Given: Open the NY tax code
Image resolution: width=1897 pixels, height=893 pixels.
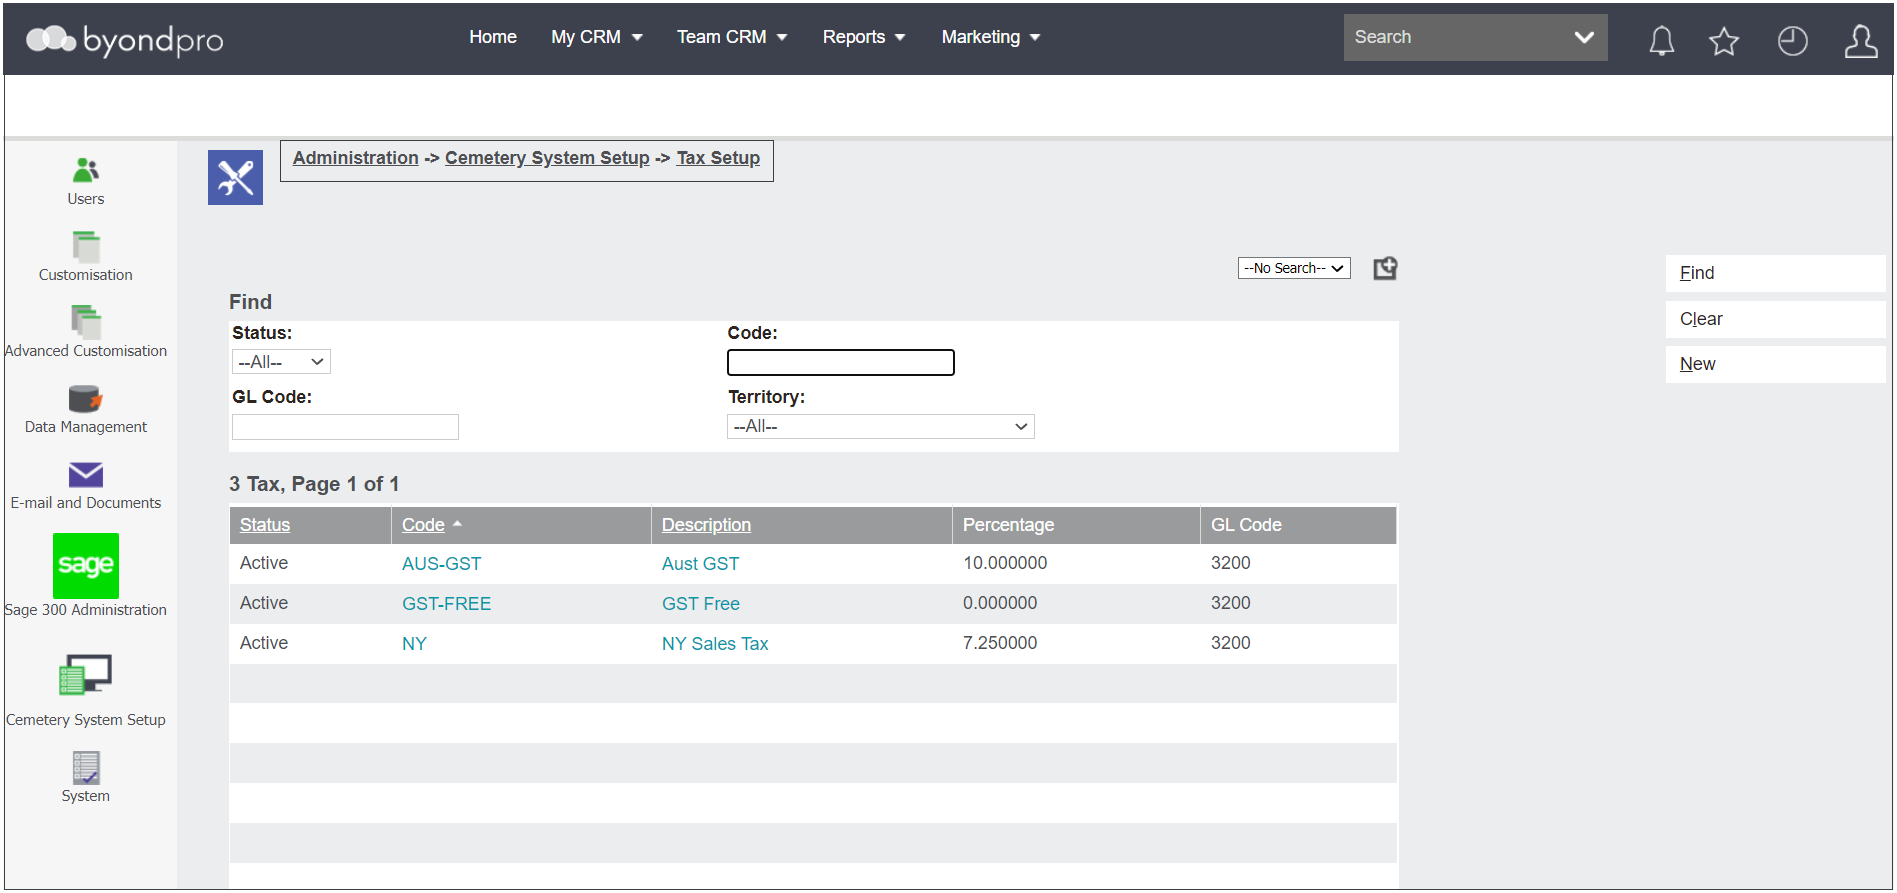Looking at the screenshot, I should [x=414, y=644].
